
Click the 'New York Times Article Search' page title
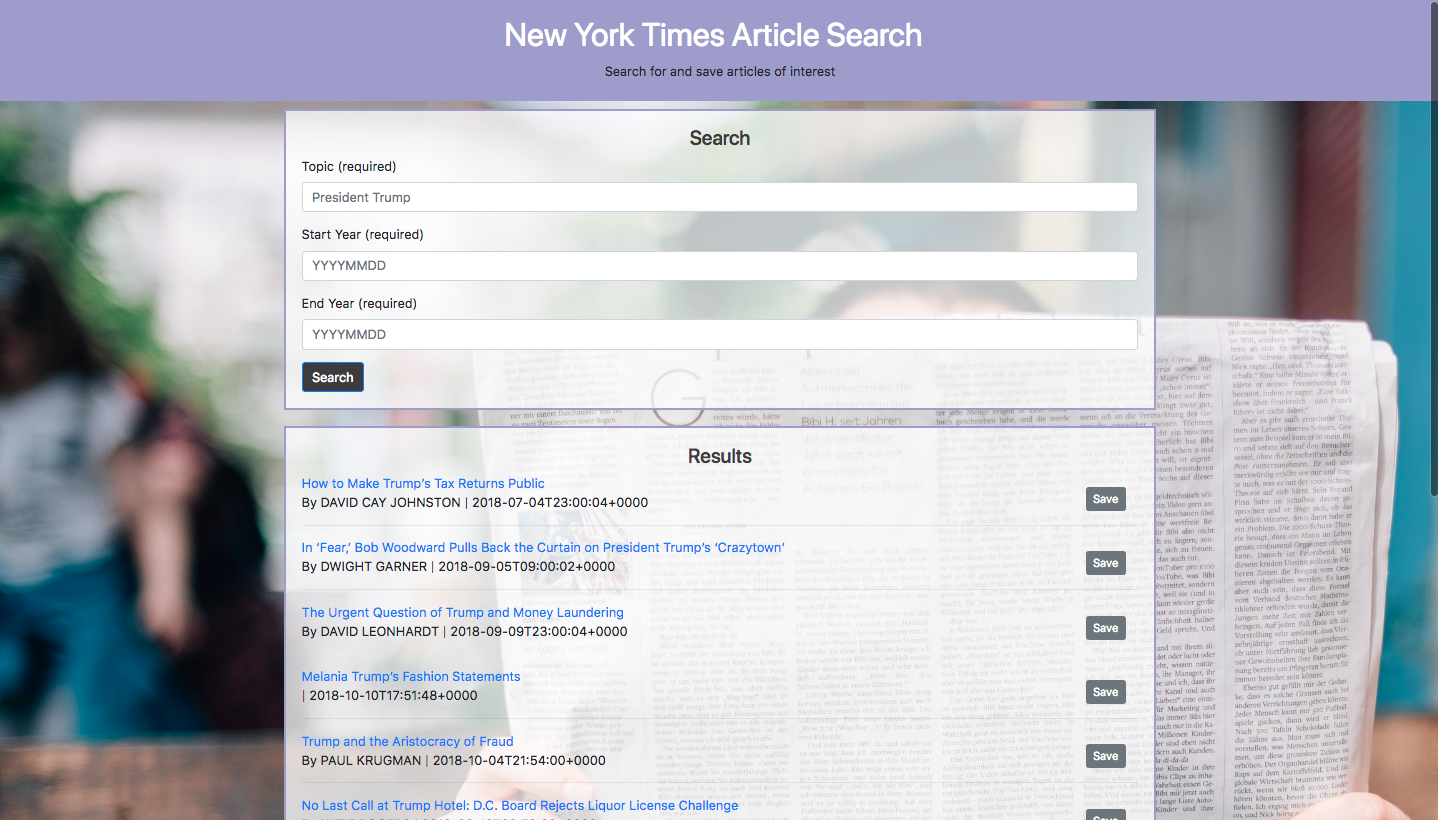[x=712, y=35]
